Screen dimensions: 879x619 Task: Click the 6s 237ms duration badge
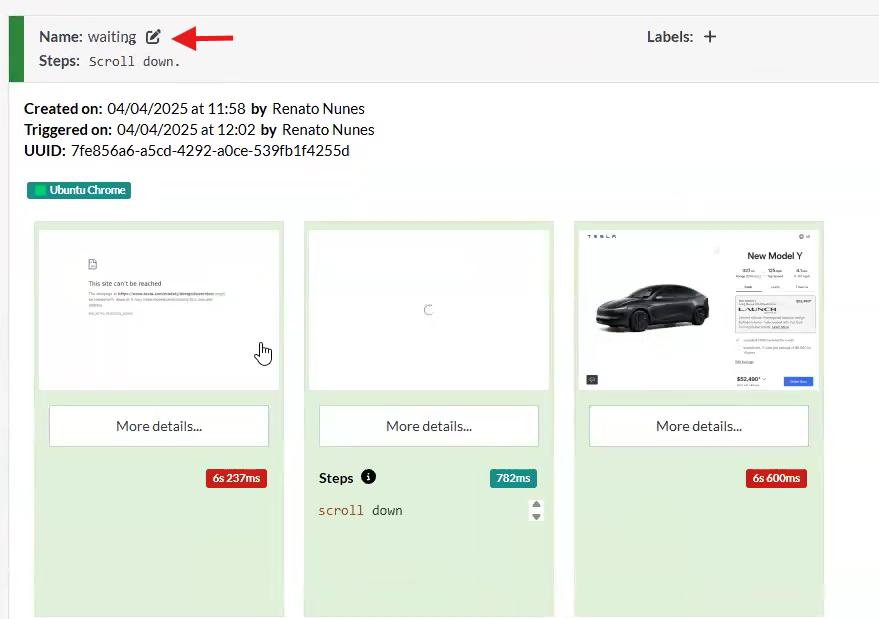tap(236, 478)
